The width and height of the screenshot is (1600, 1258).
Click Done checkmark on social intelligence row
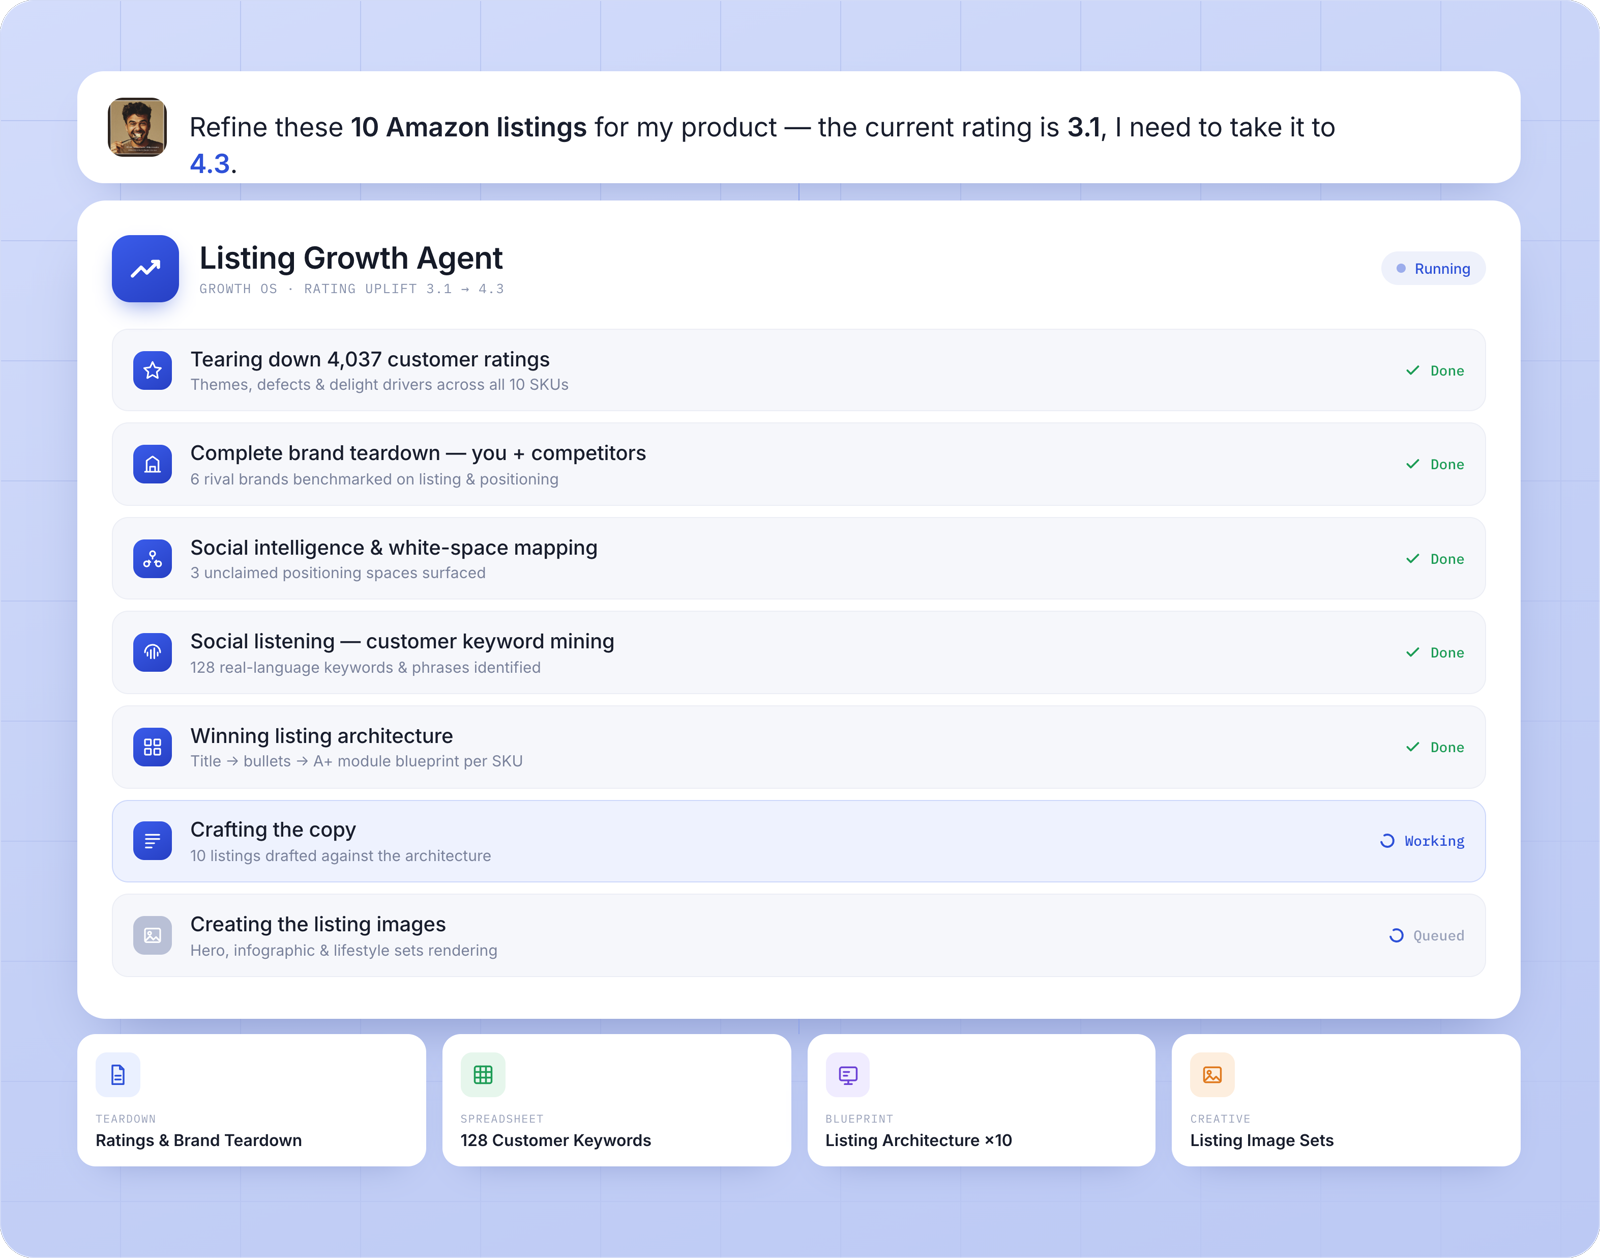coord(1412,559)
